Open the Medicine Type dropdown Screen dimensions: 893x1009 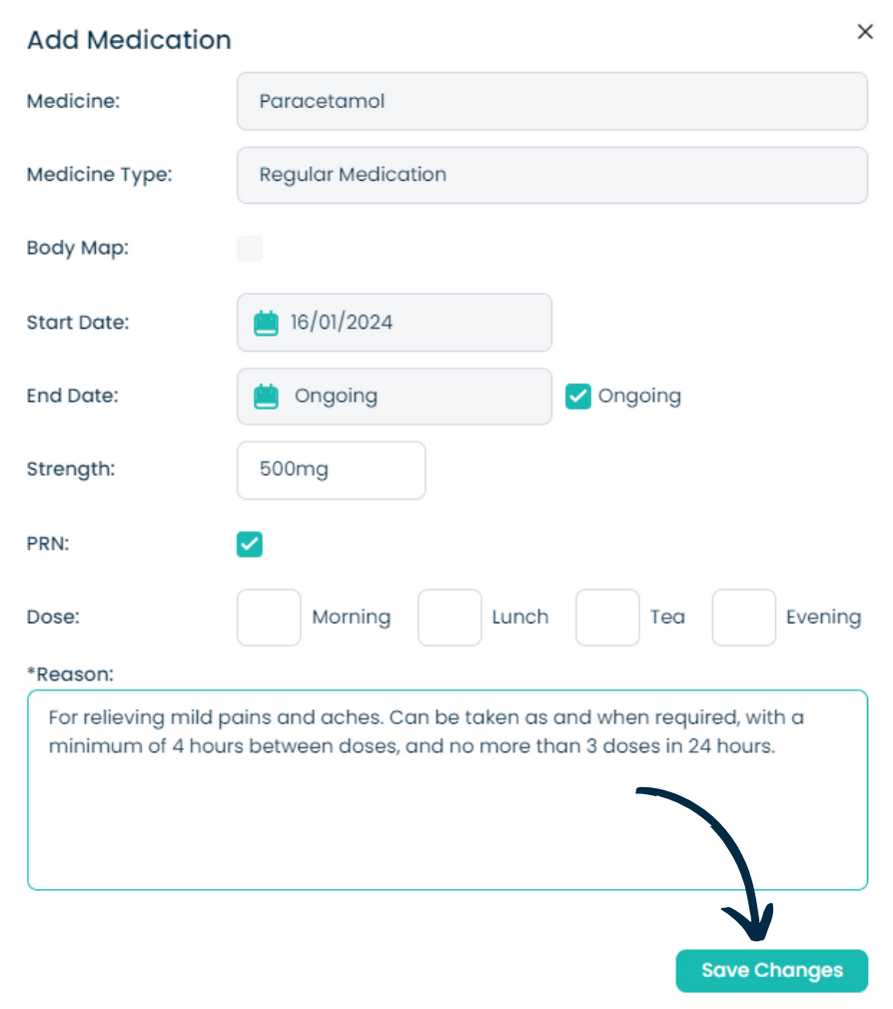(x=552, y=175)
